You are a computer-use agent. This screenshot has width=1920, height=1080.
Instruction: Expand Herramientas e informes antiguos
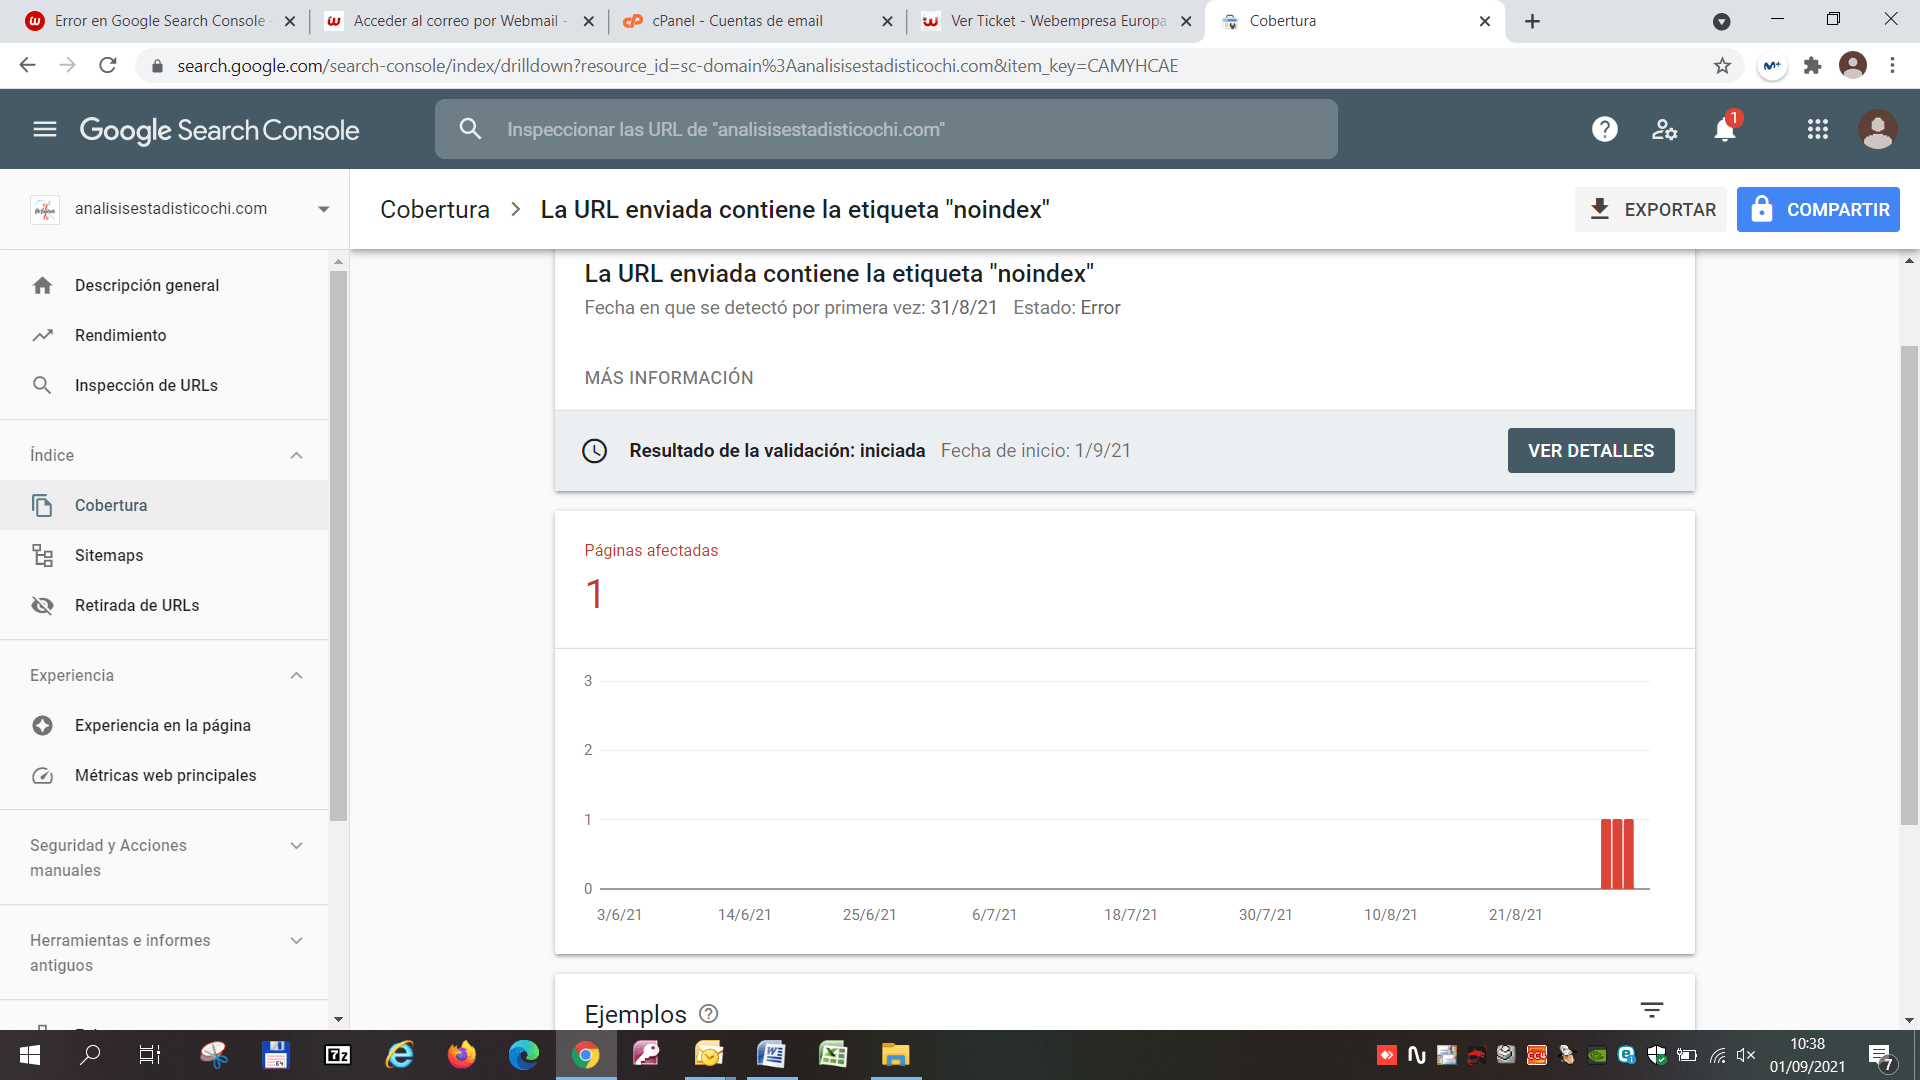(296, 941)
